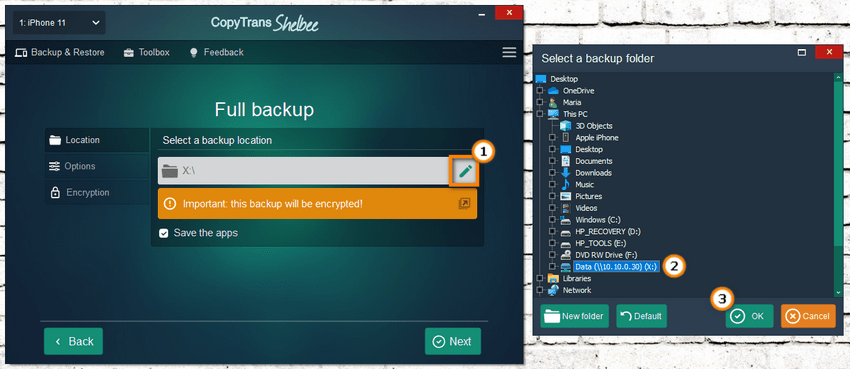This screenshot has height=369, width=850.
Task: Click the encryption warning banner text
Action: coord(273,204)
